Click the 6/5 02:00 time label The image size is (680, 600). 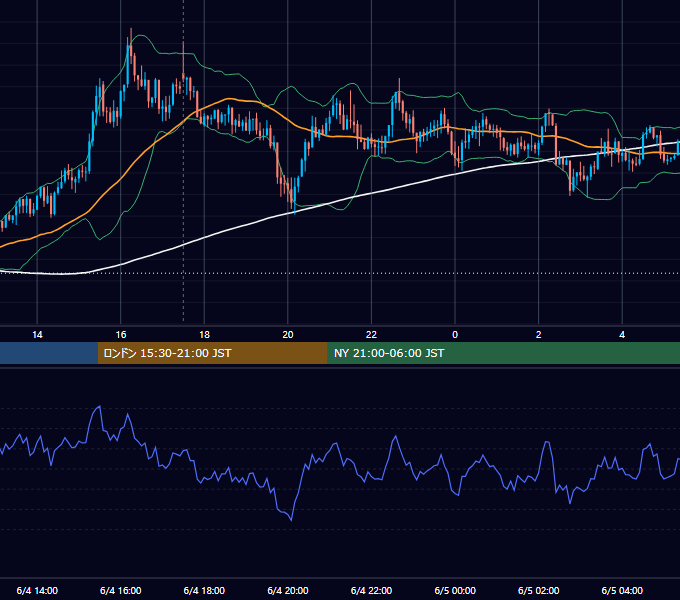tap(539, 590)
